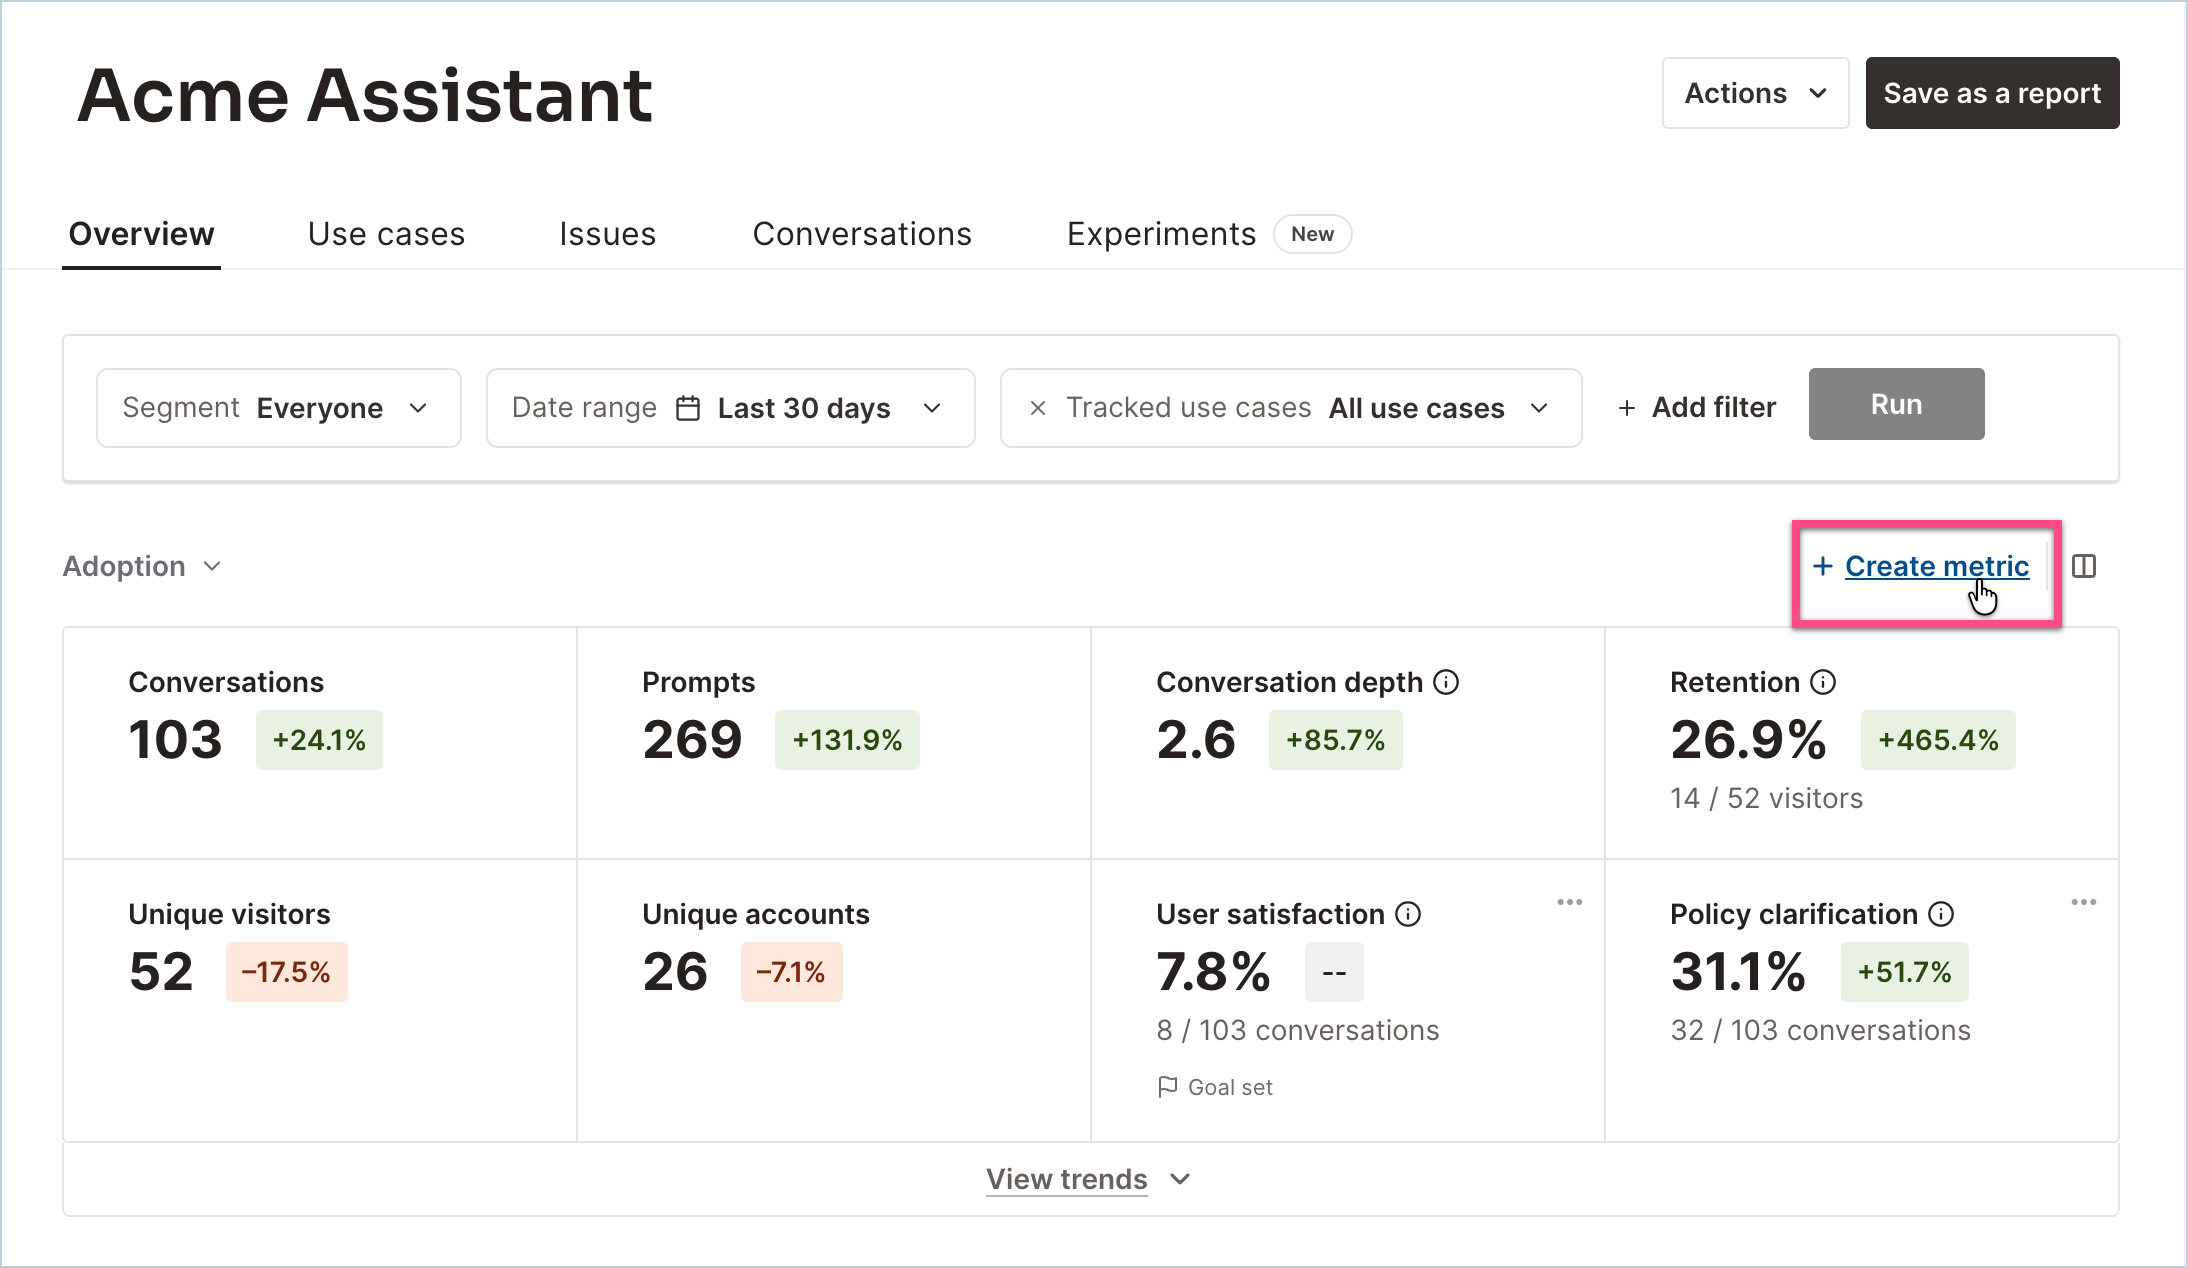Click the Conversations value 103
The height and width of the screenshot is (1268, 2188).
coord(175,740)
